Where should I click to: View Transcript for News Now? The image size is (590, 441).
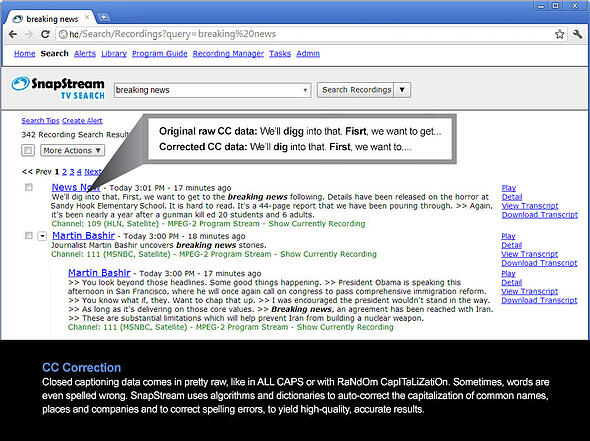[530, 206]
